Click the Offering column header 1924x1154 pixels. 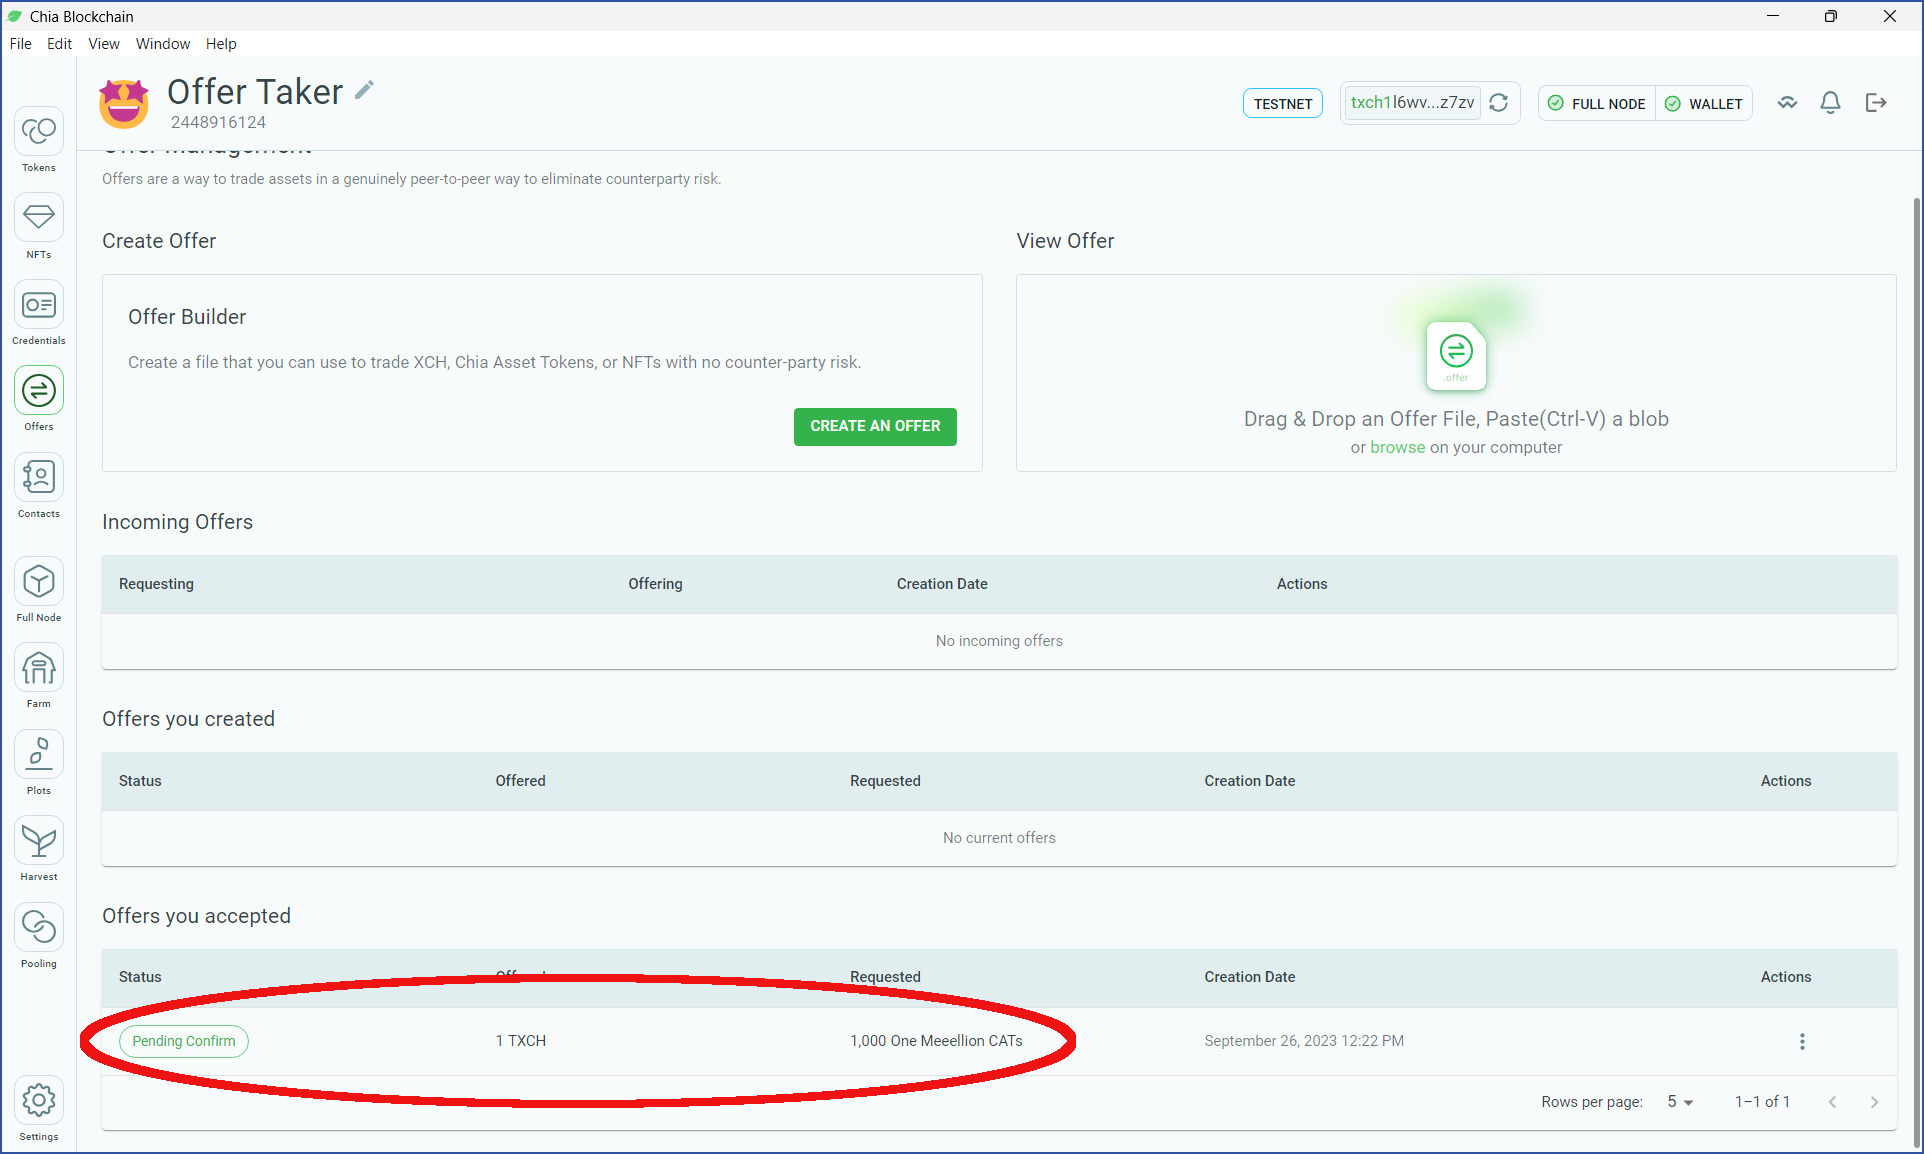655,584
